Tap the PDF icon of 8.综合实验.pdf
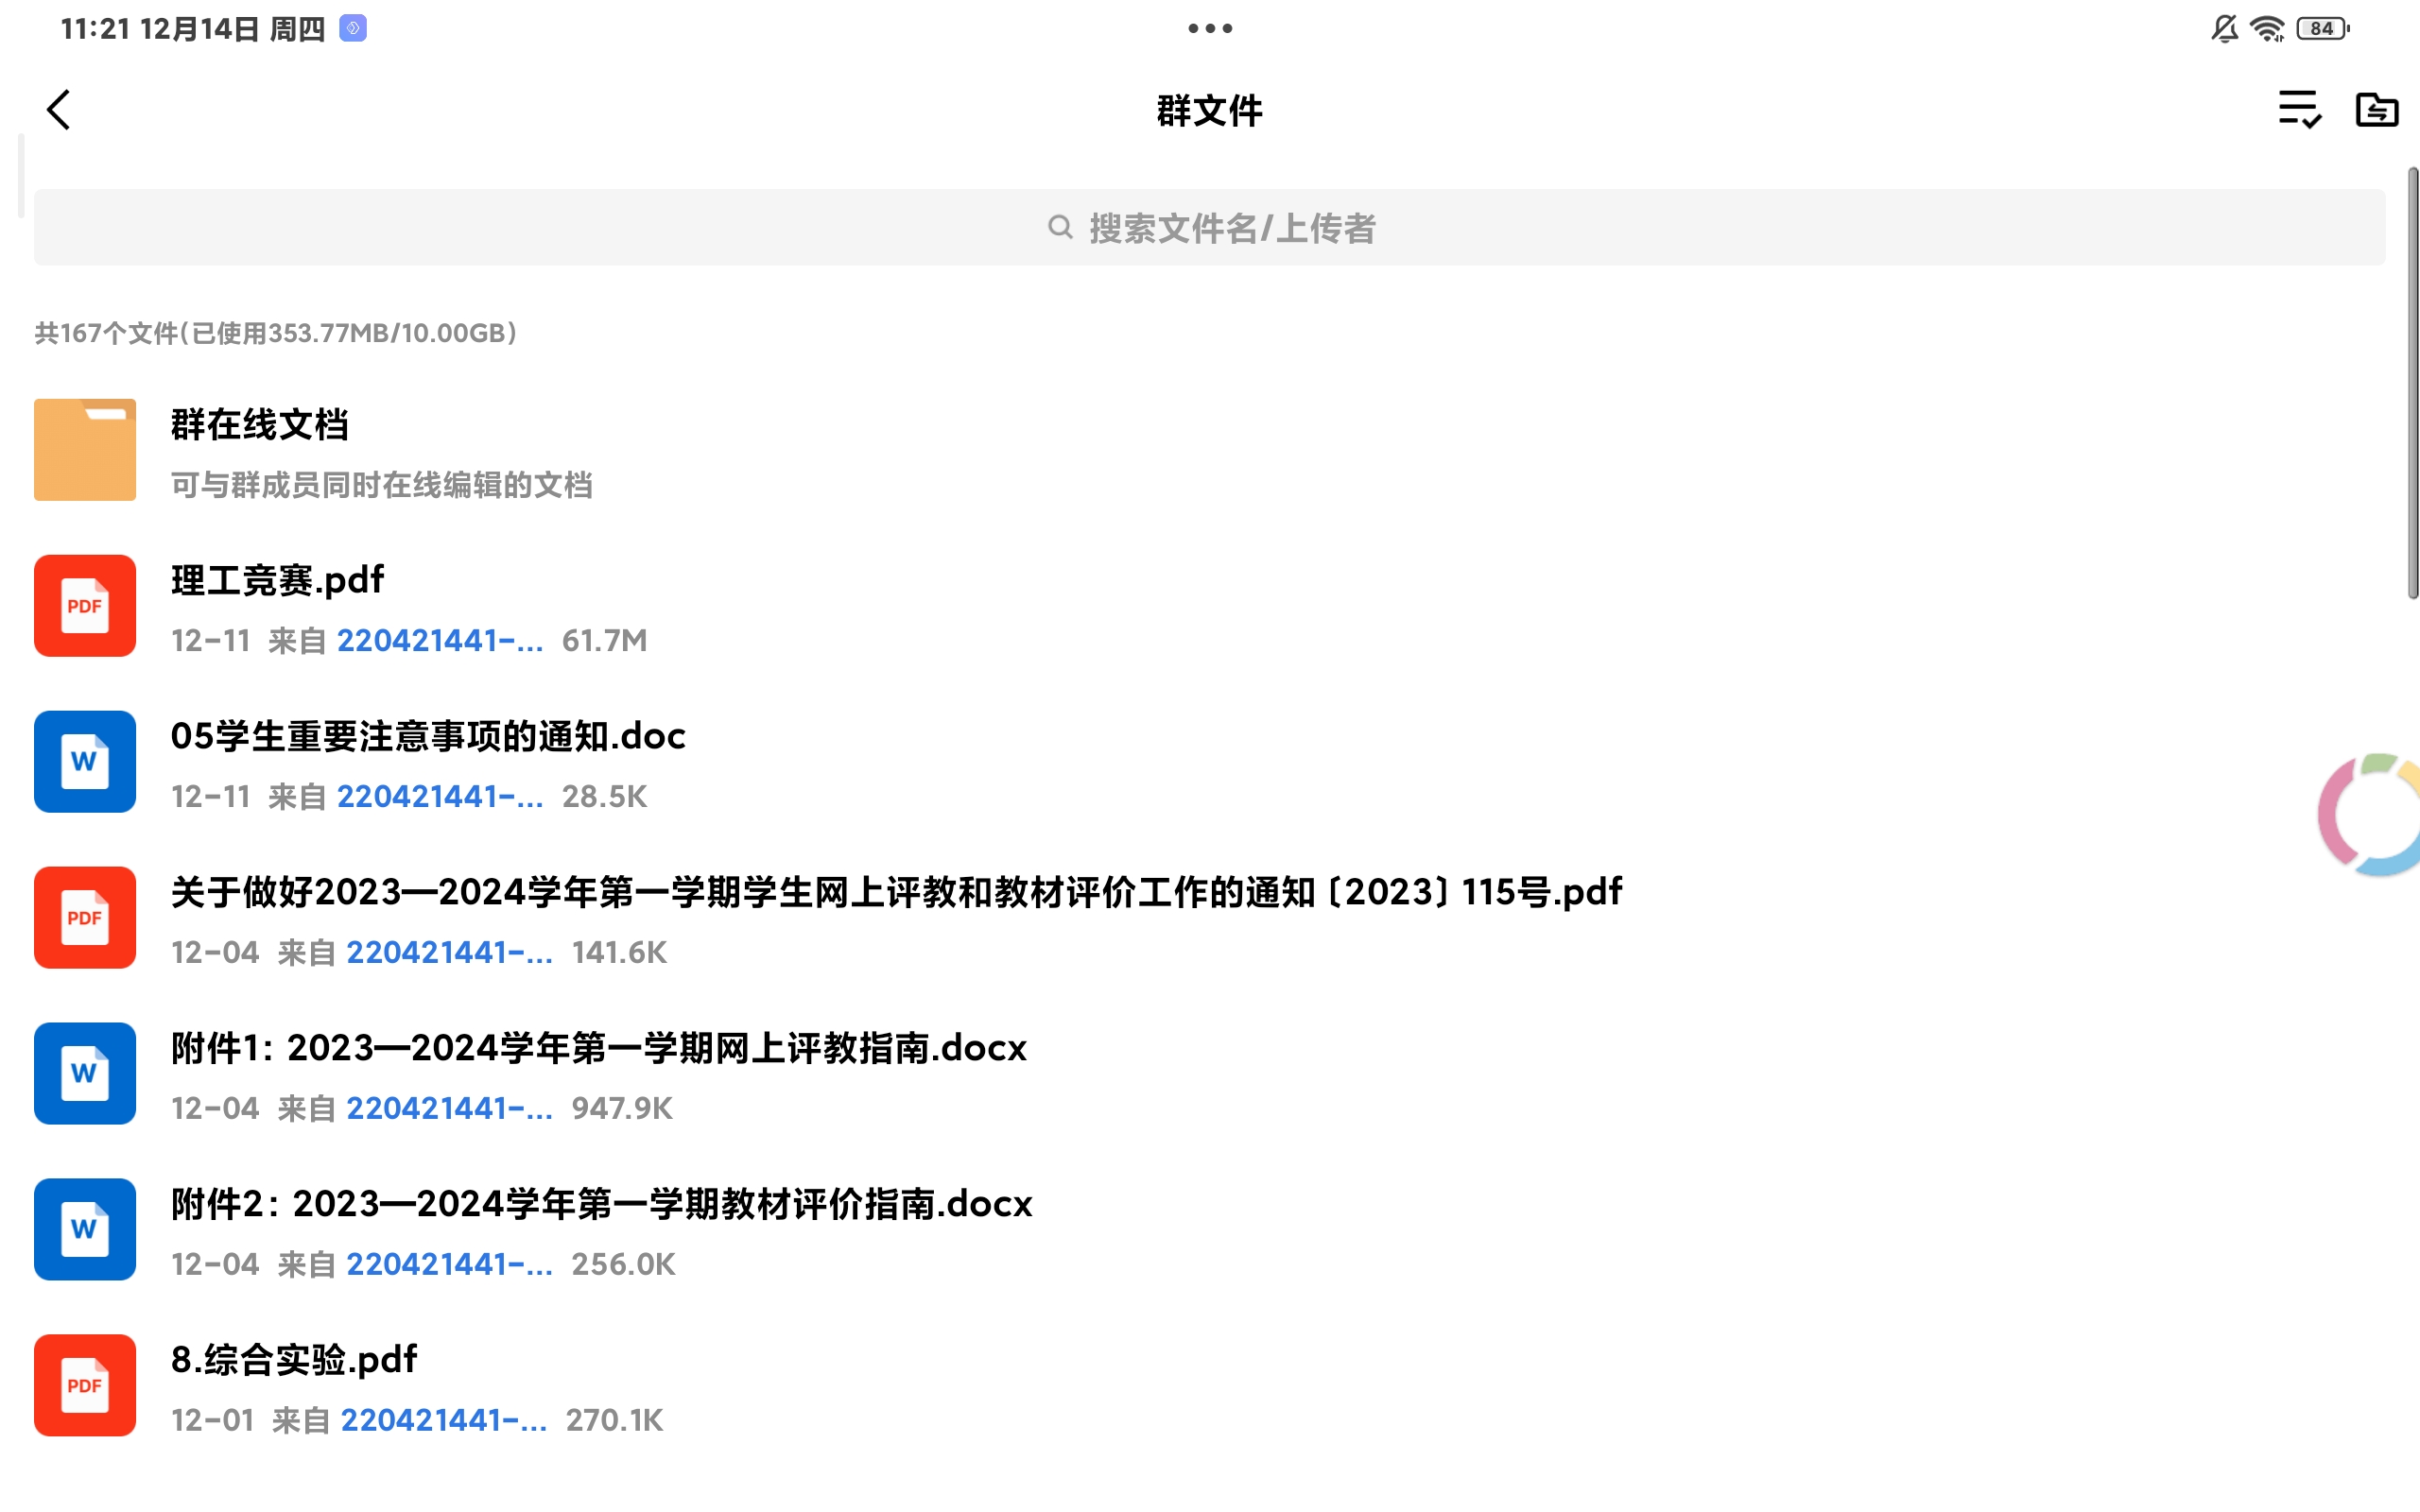Image resolution: width=2420 pixels, height=1512 pixels. pyautogui.click(x=85, y=1385)
